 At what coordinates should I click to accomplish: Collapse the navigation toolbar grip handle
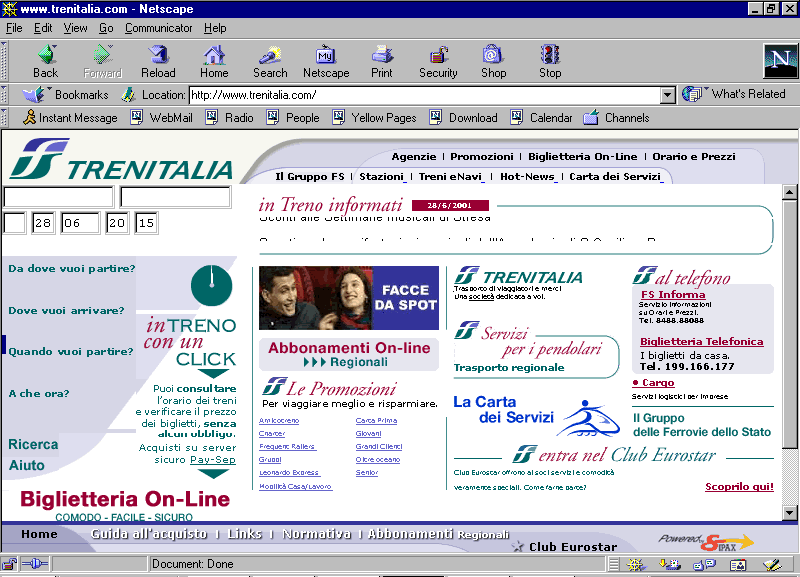pyautogui.click(x=4, y=61)
